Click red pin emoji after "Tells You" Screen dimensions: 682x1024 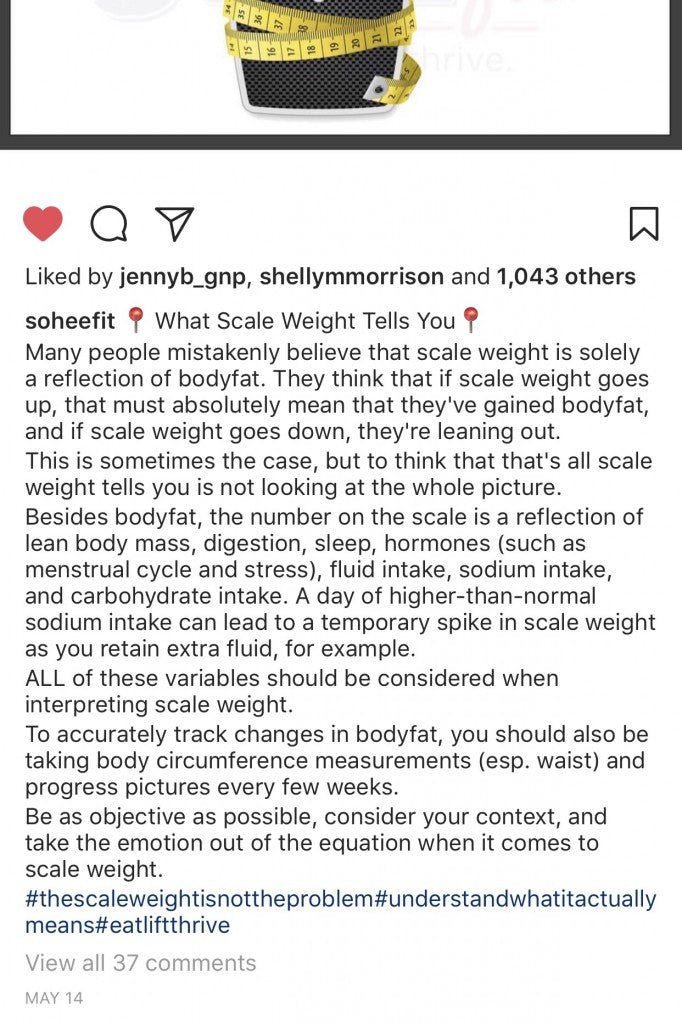coord(471,321)
